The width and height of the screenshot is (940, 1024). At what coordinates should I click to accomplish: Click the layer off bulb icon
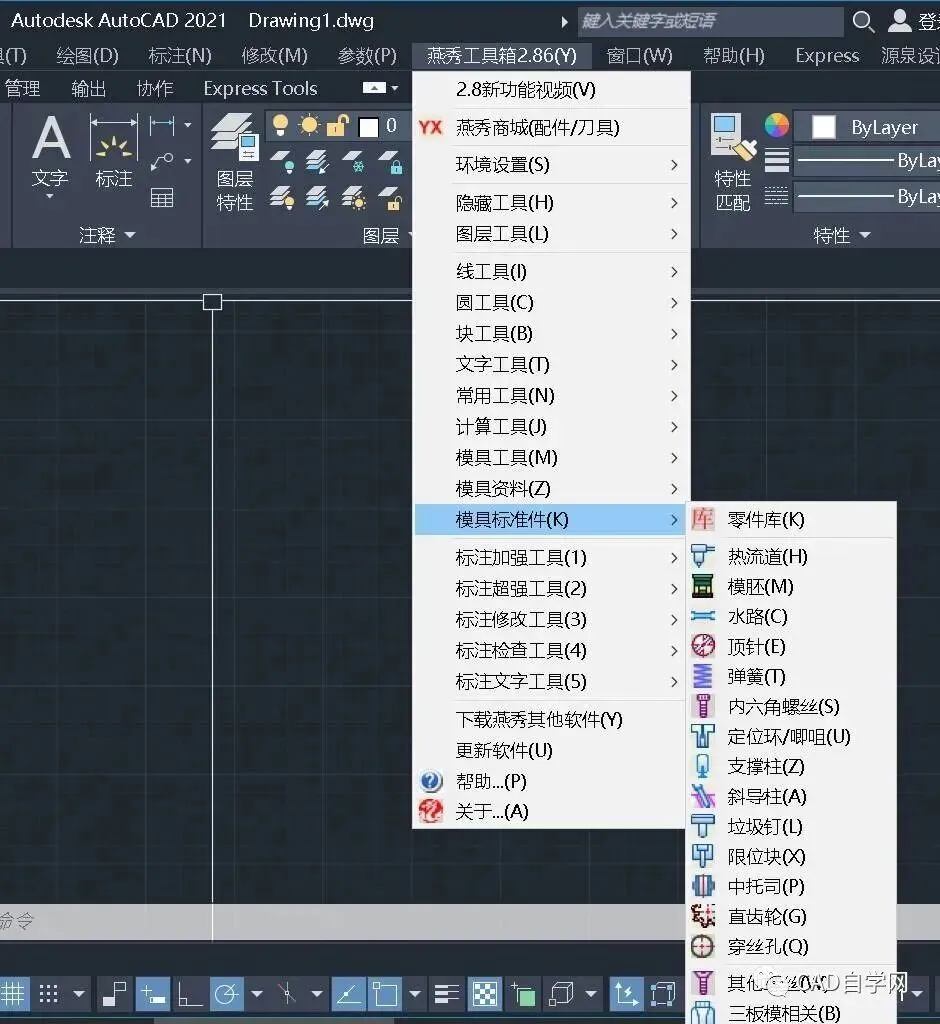pos(282,161)
